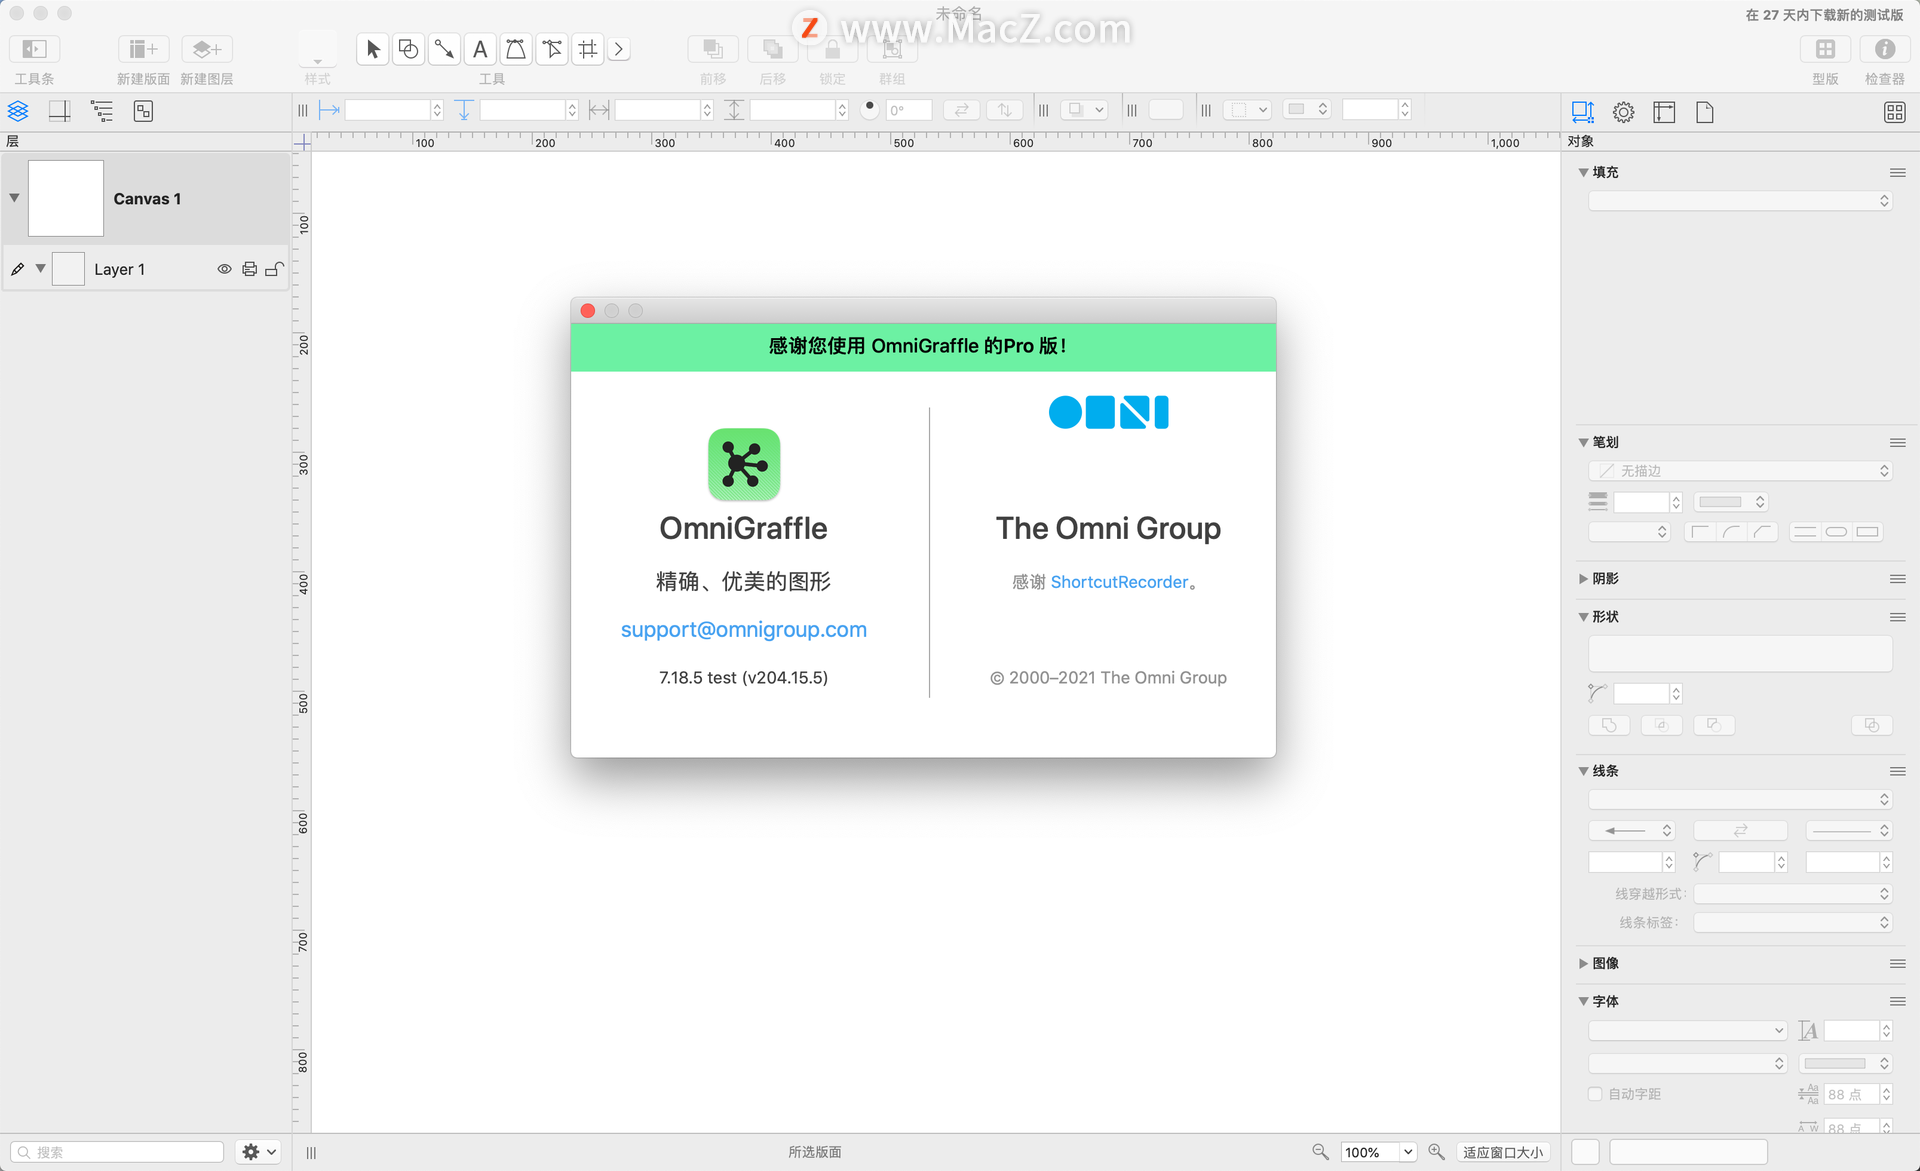Click the subtract shapes button
The width and height of the screenshot is (1920, 1171).
tap(1713, 725)
